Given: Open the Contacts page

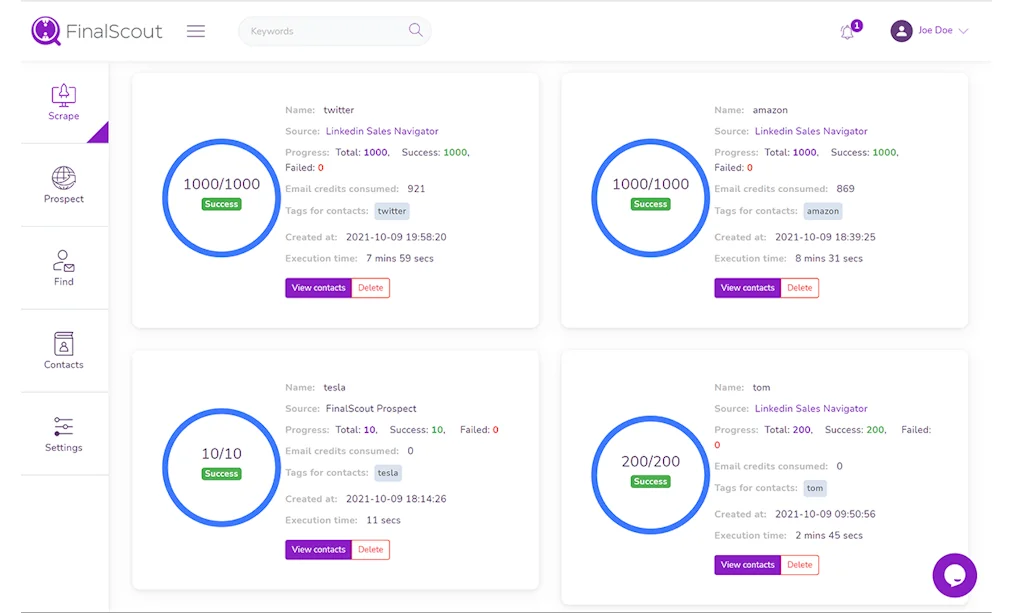Looking at the screenshot, I should click(64, 351).
